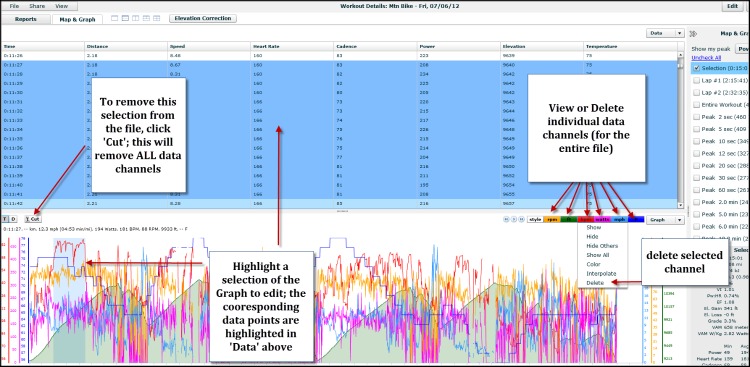Click the rewind graph navigation button
Screen dimensions: 750x367
(506, 220)
